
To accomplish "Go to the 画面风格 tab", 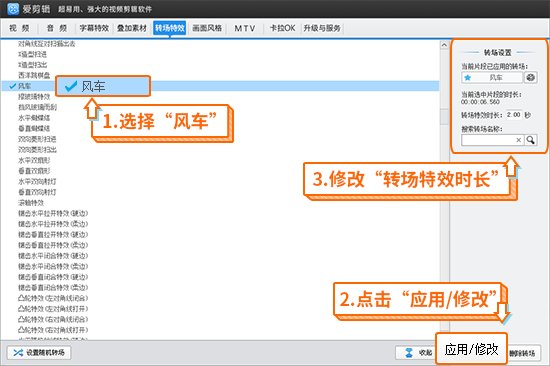I will 207,28.
